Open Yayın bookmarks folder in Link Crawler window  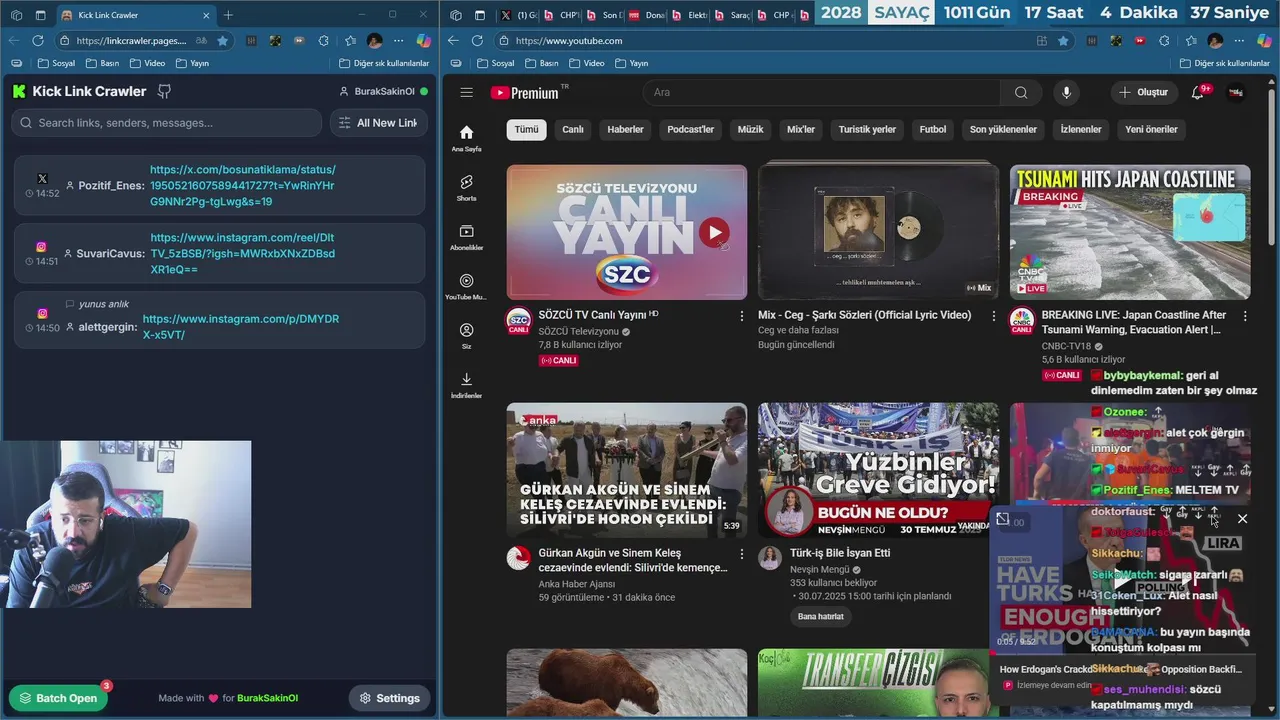(193, 63)
